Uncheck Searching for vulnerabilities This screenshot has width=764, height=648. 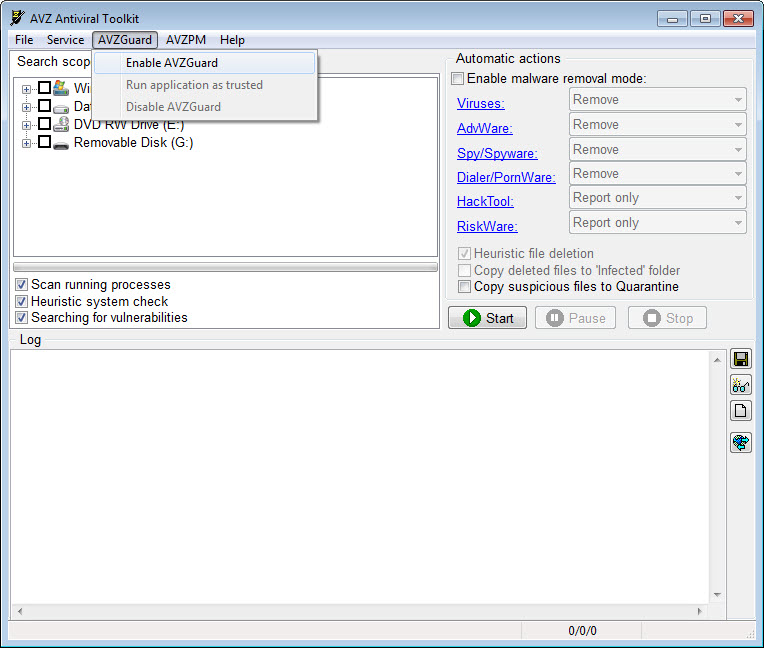click(21, 318)
